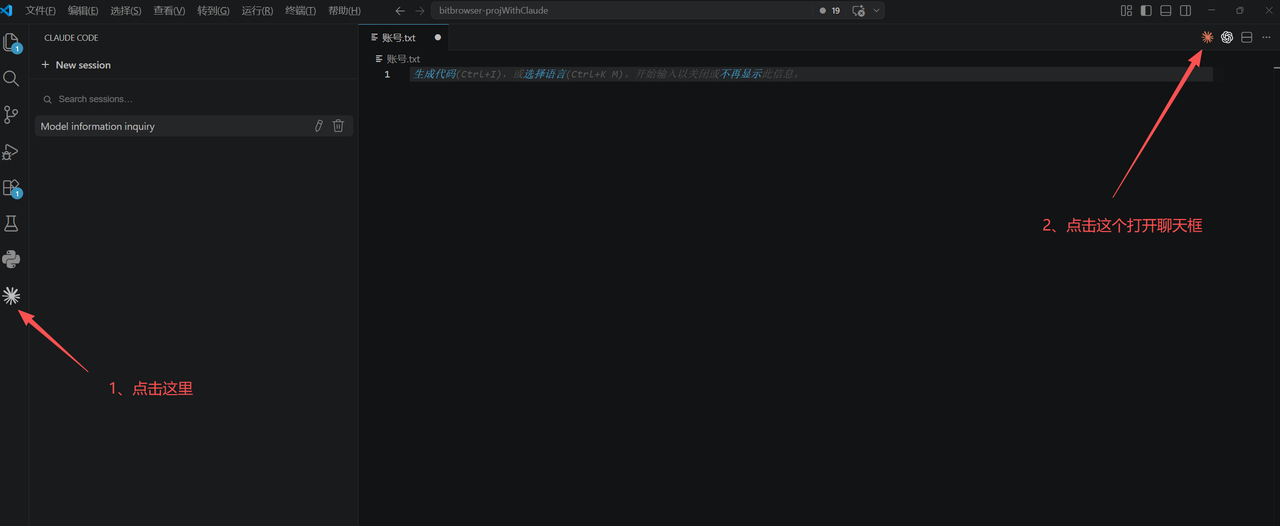
Task: Open the Customize Layout icon
Action: click(x=1127, y=10)
